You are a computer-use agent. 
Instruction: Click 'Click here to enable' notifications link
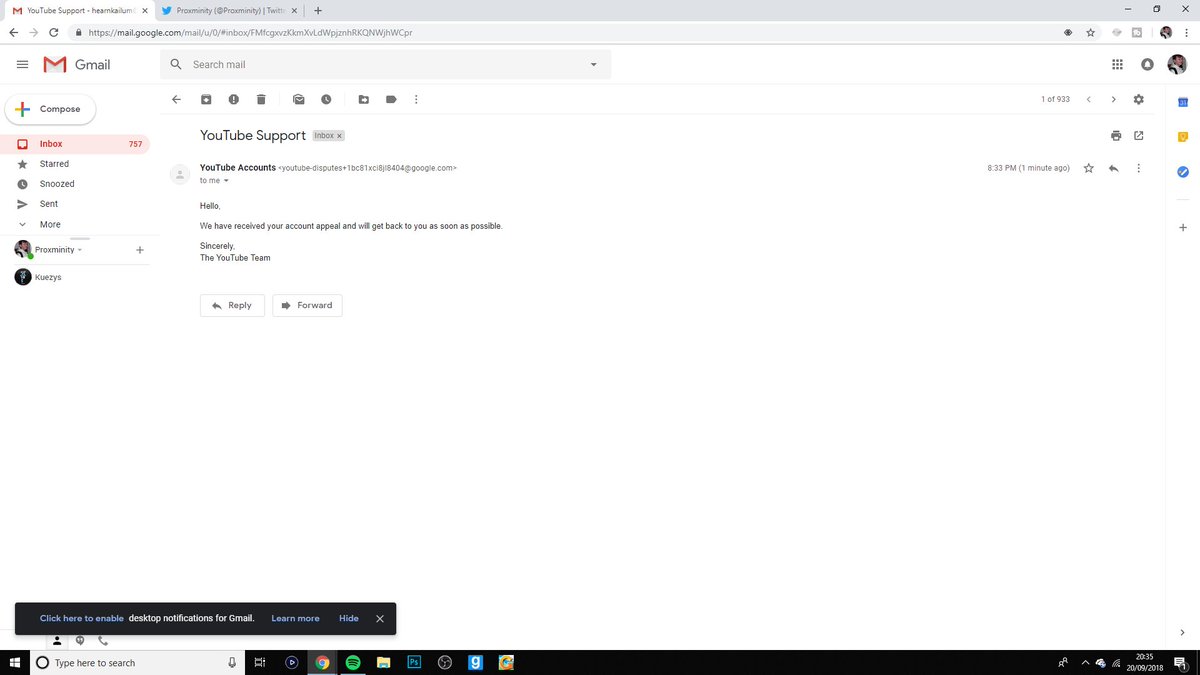click(x=82, y=618)
